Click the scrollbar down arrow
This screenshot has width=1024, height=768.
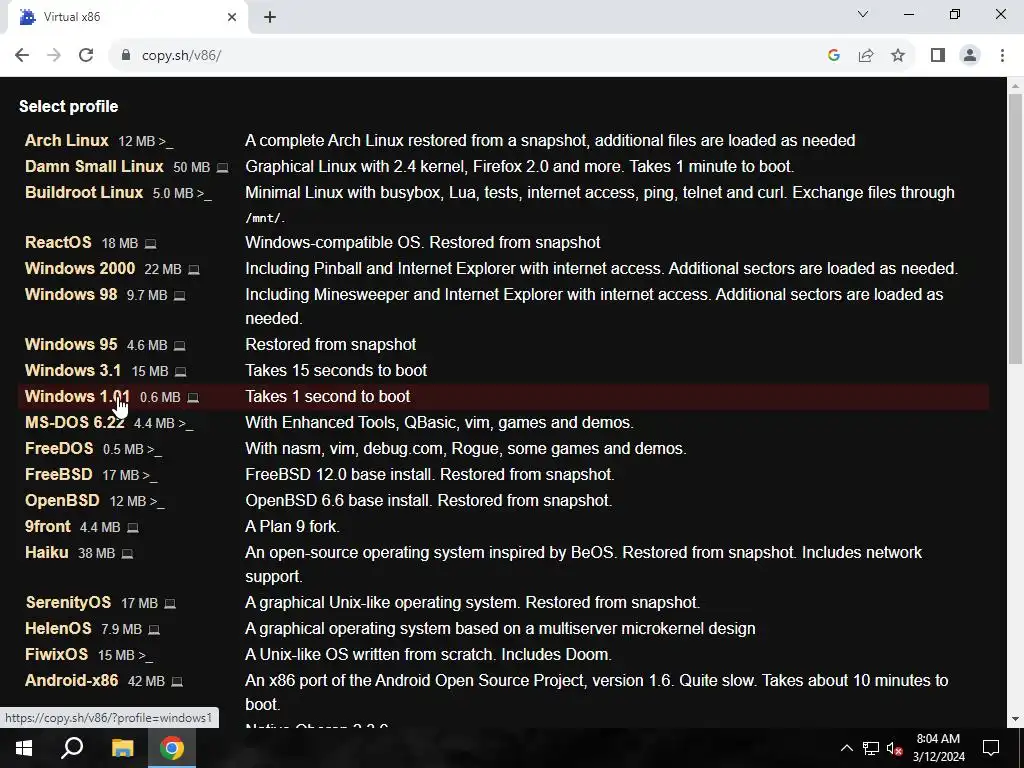[1015, 719]
